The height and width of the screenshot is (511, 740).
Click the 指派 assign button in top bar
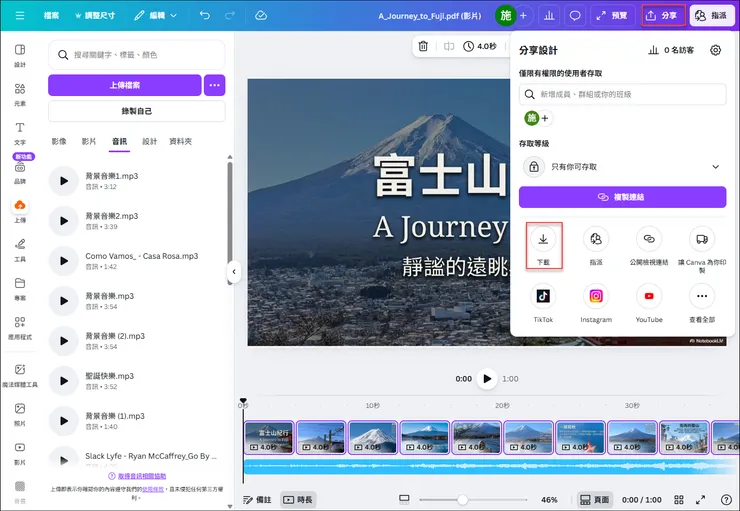pyautogui.click(x=712, y=16)
